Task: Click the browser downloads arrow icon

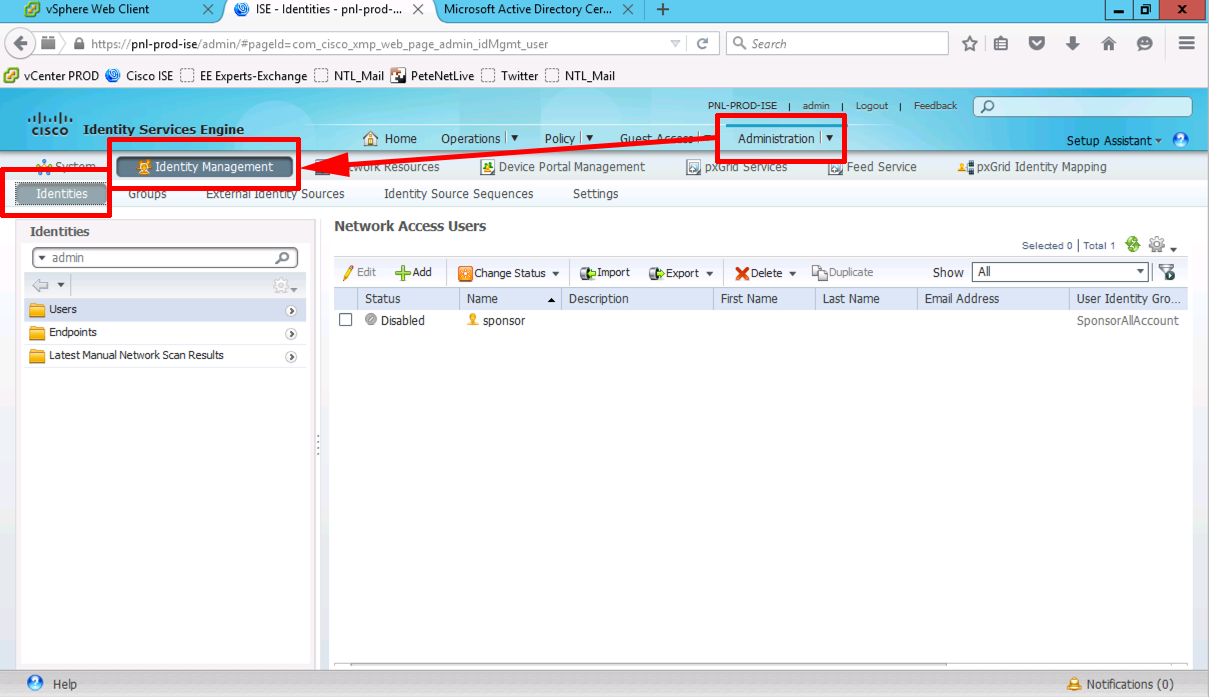Action: tap(1073, 44)
